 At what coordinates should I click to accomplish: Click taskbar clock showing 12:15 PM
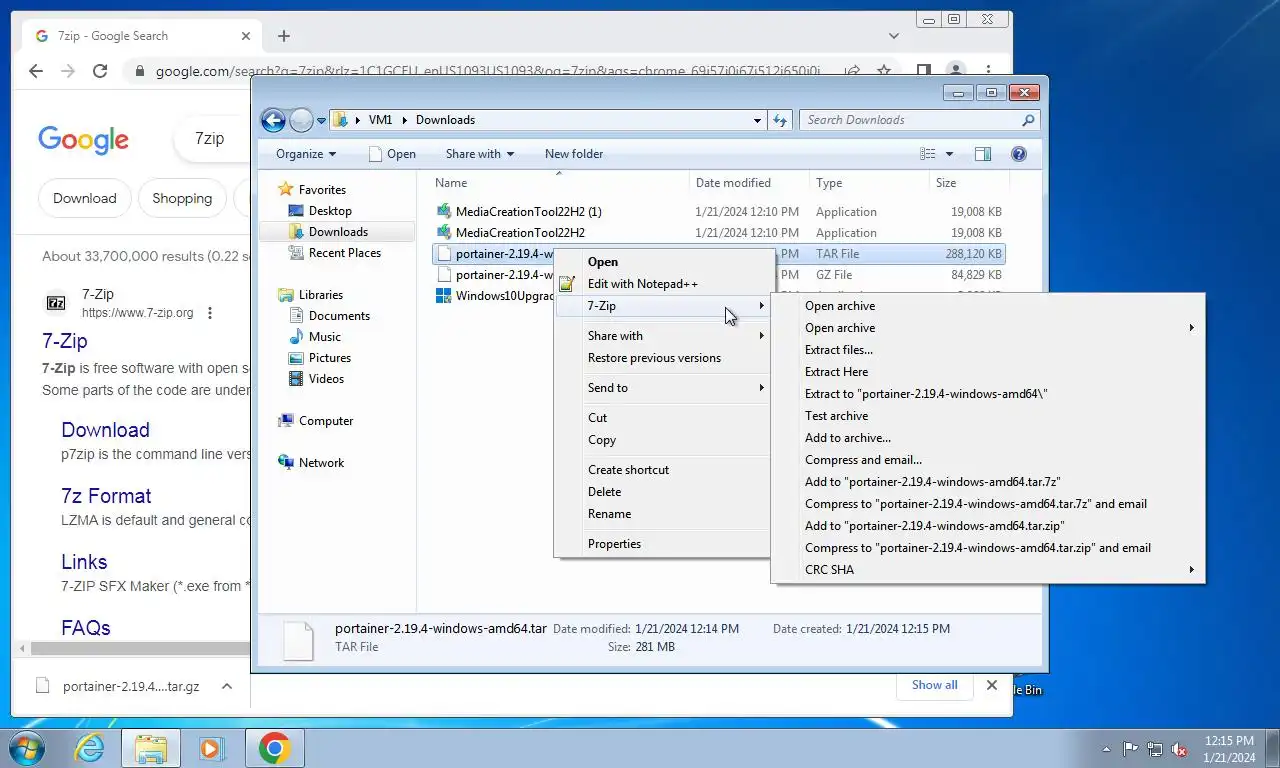tap(1229, 749)
